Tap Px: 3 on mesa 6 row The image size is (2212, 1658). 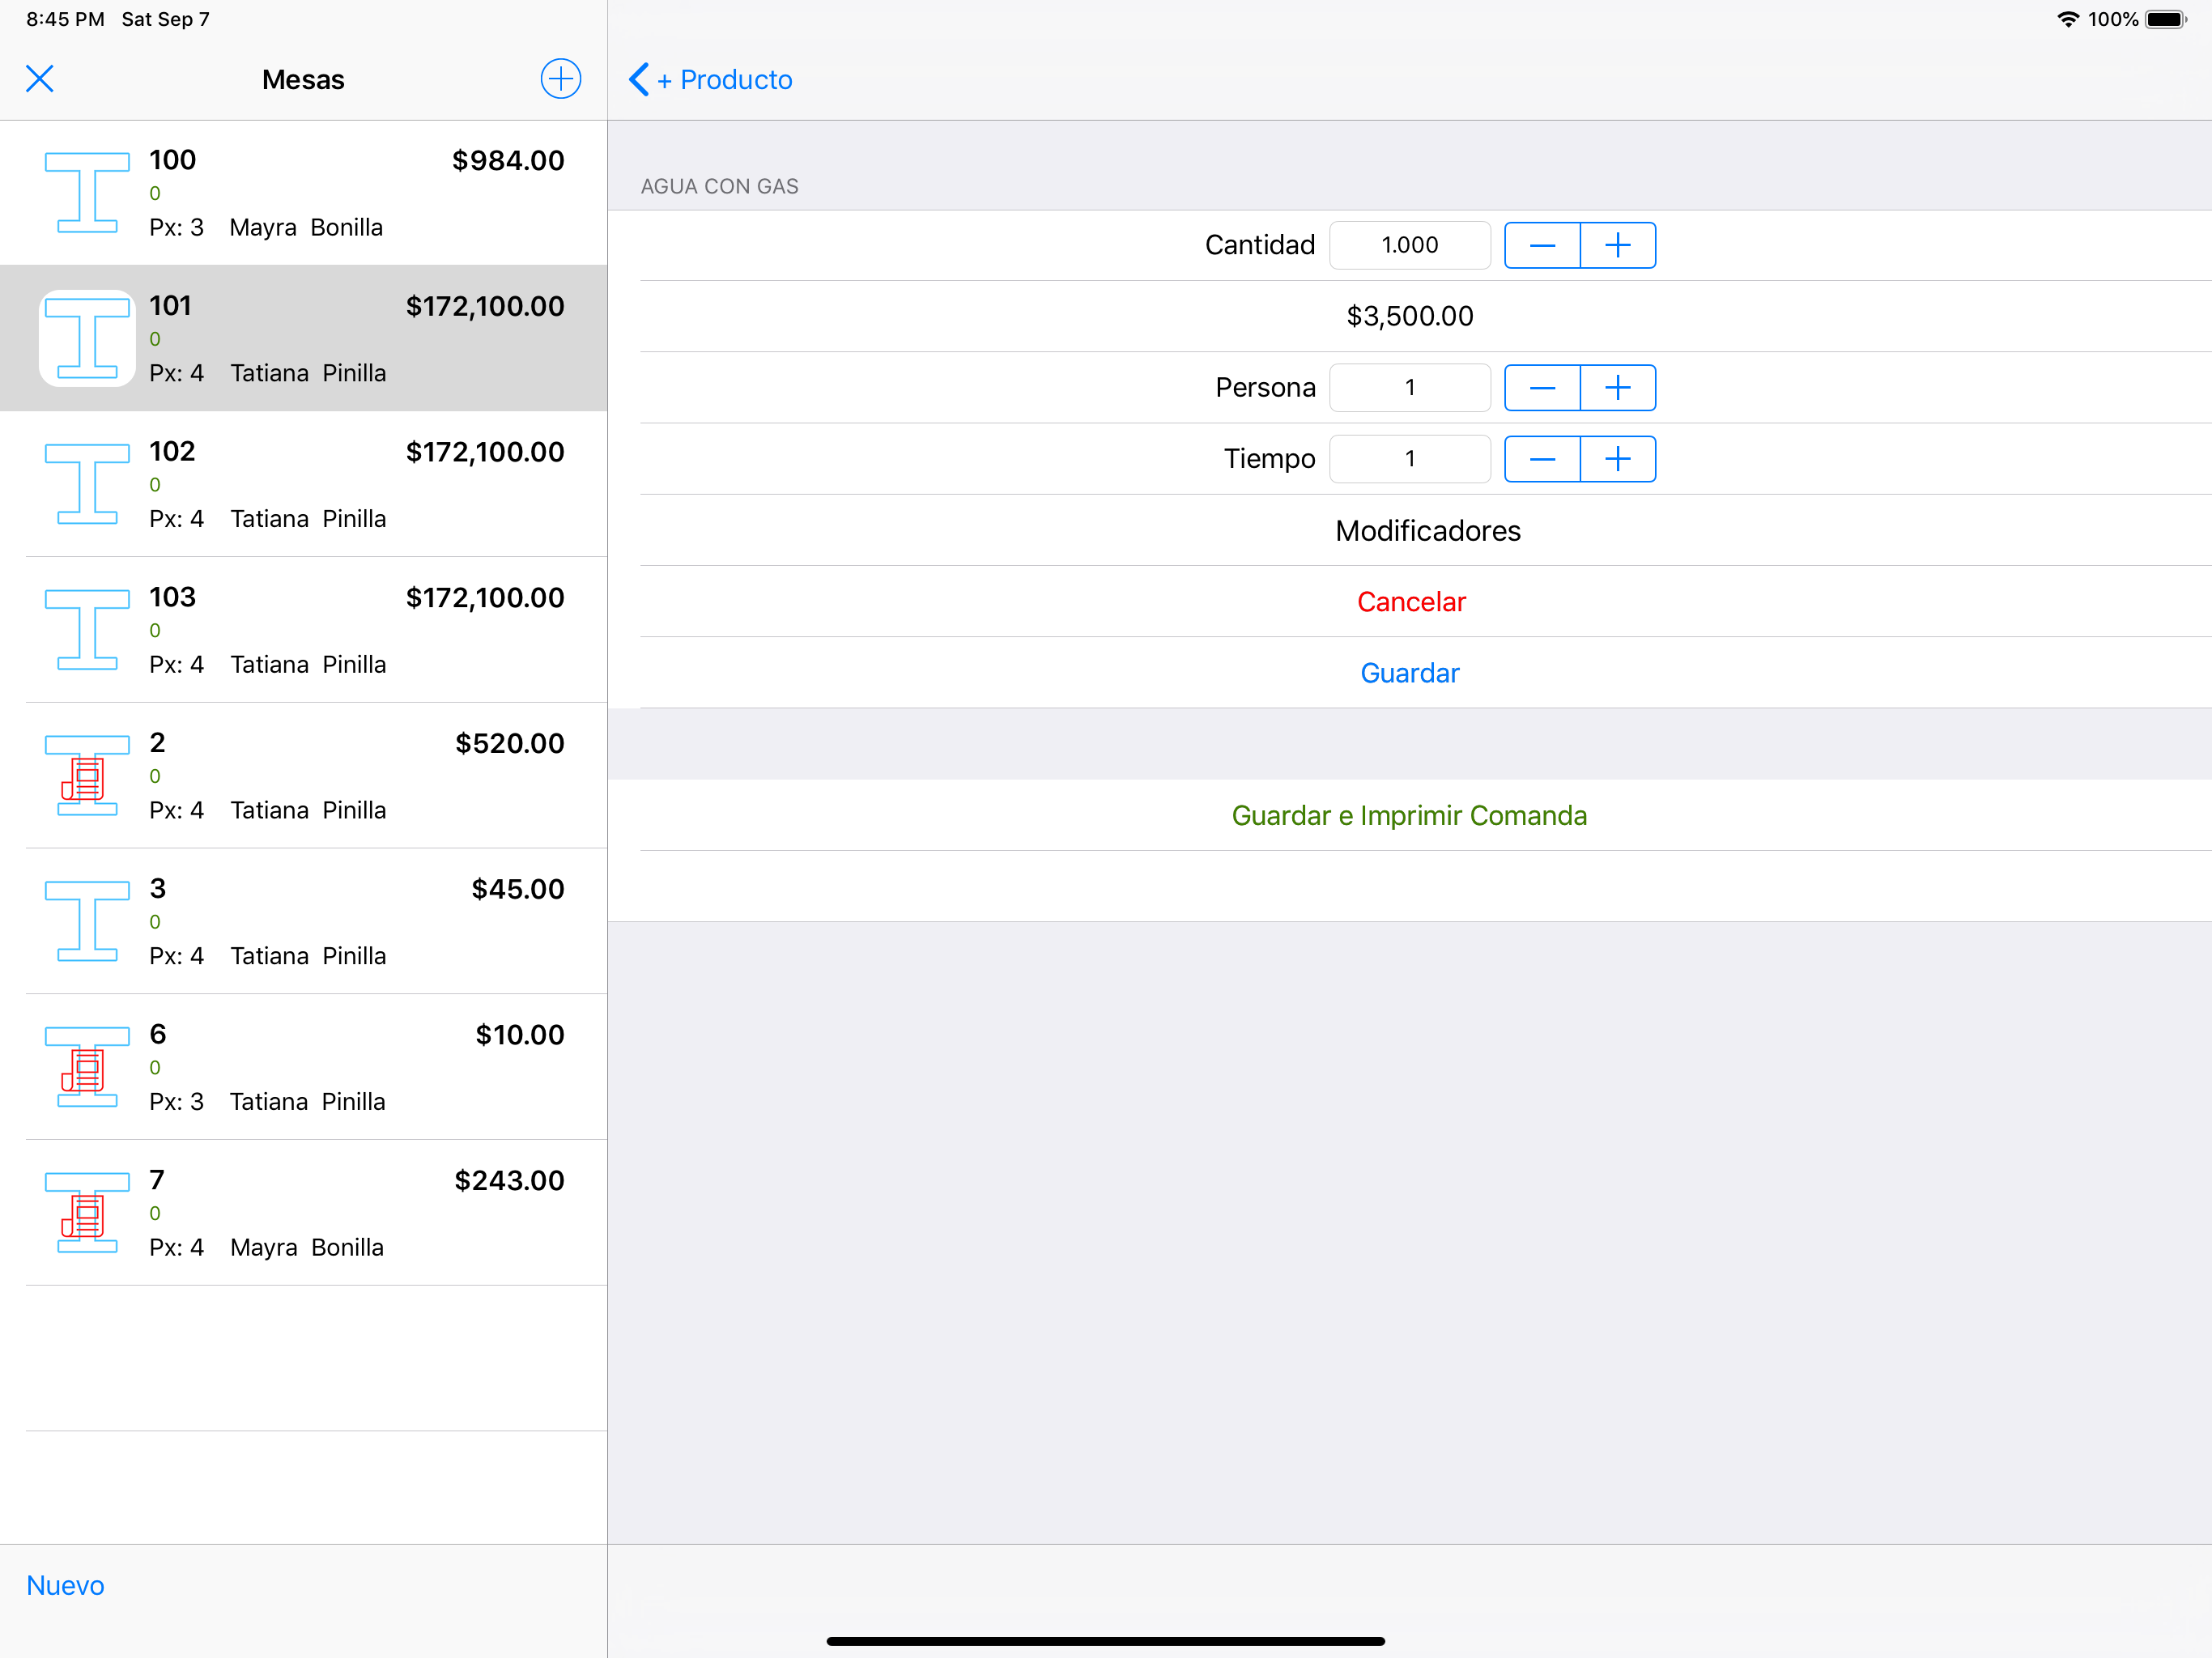pos(176,1102)
